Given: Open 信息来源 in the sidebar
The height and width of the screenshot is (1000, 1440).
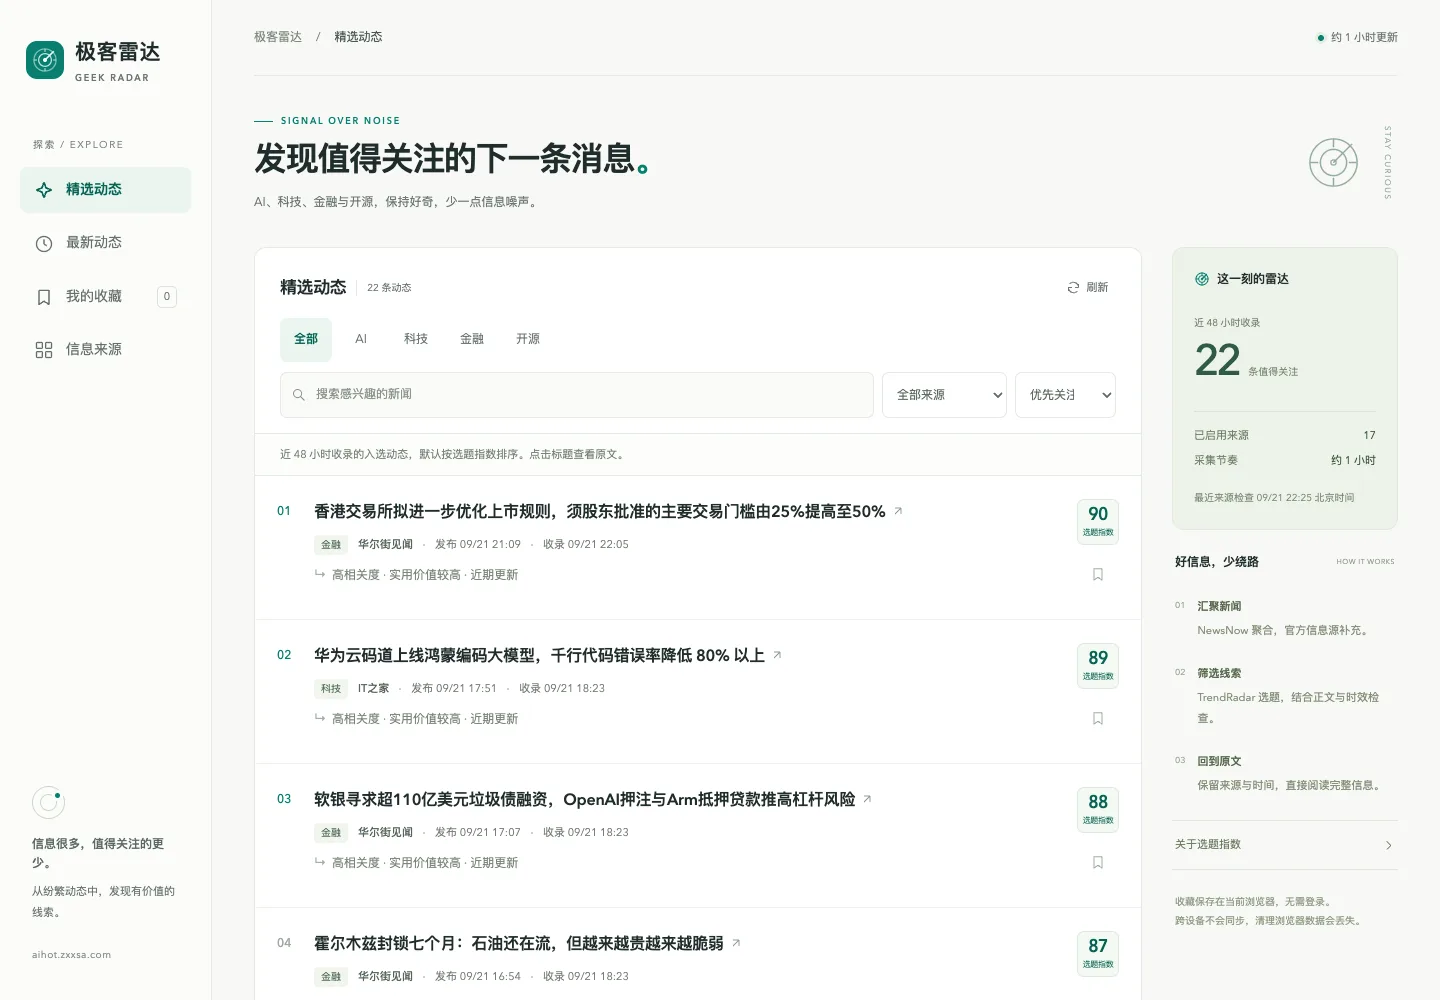Looking at the screenshot, I should tap(105, 350).
